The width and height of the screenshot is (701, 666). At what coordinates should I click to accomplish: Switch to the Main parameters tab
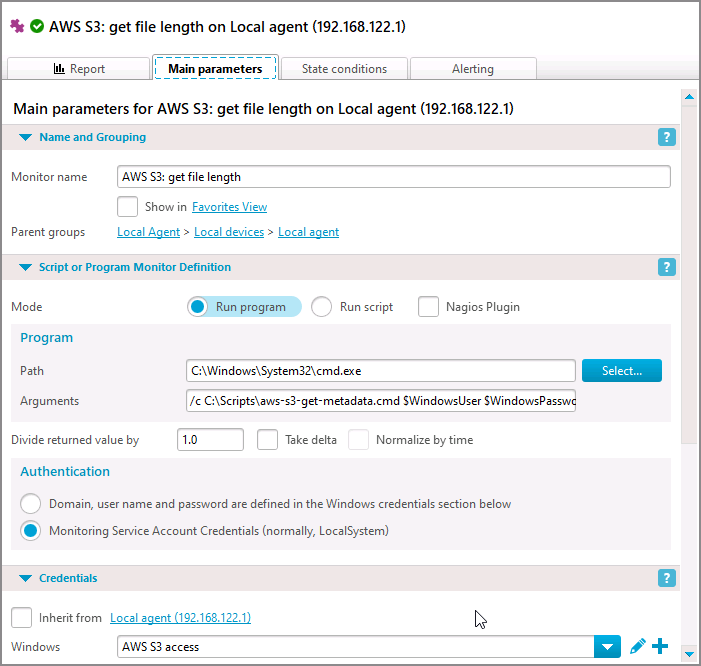pos(215,68)
